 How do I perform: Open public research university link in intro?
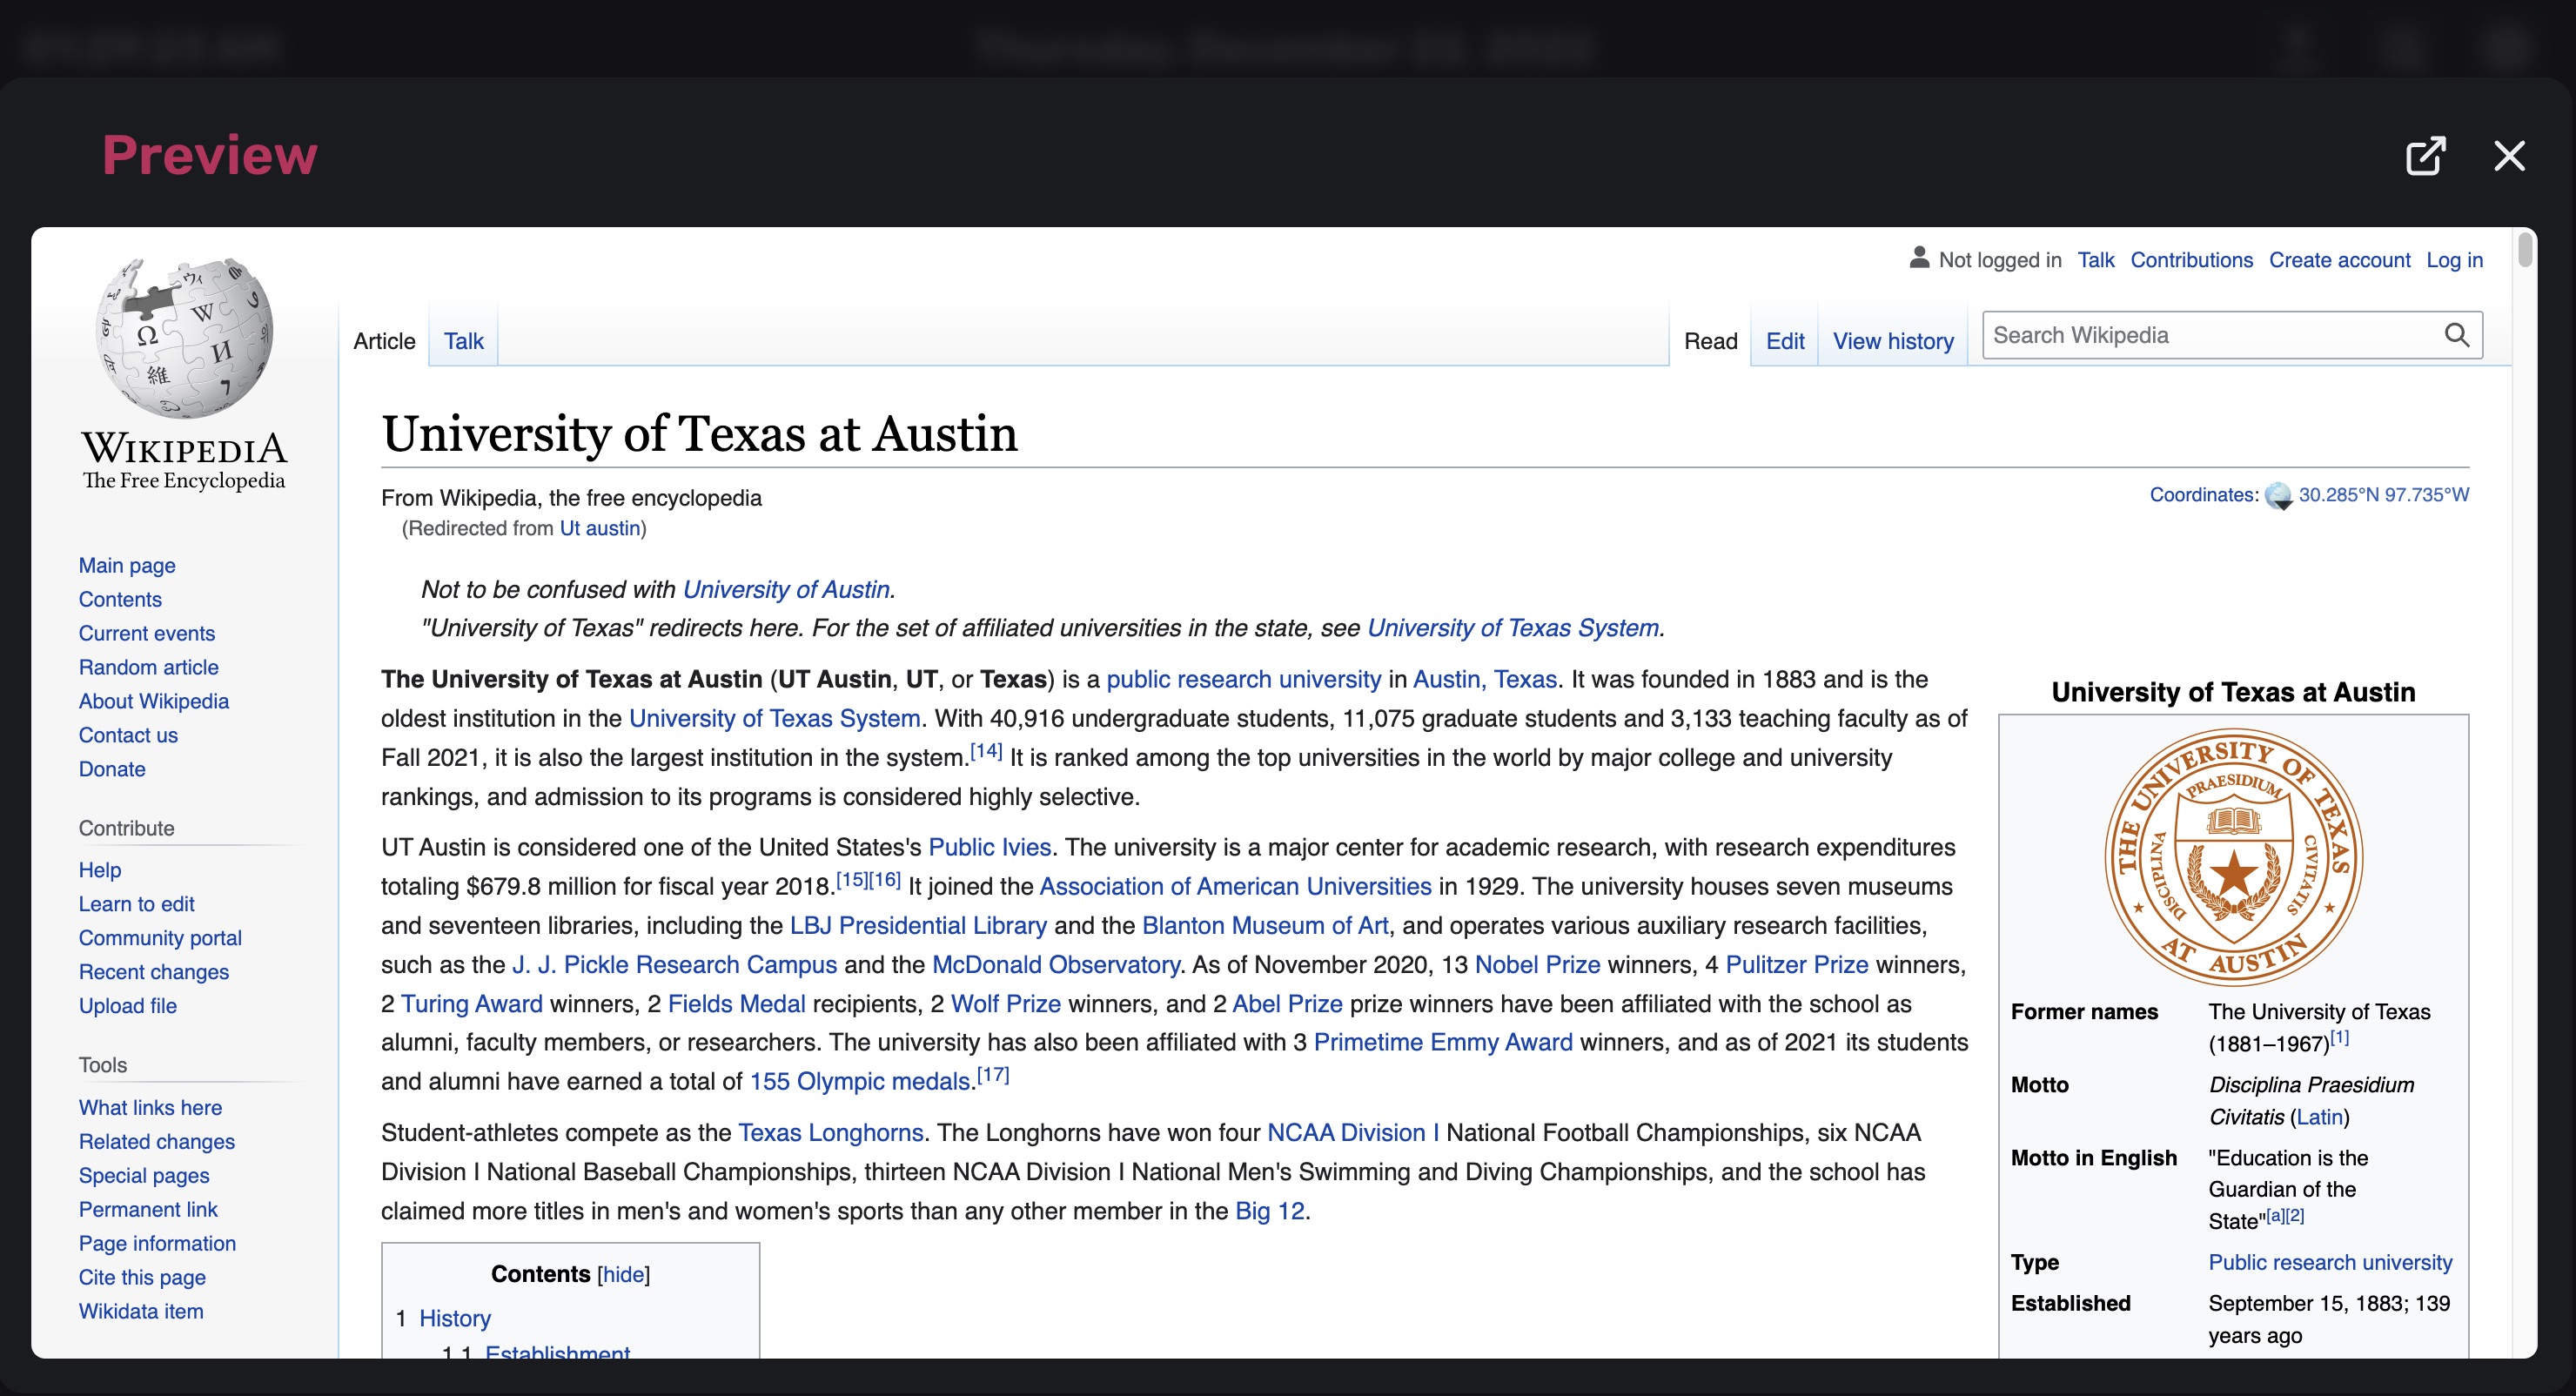1243,679
